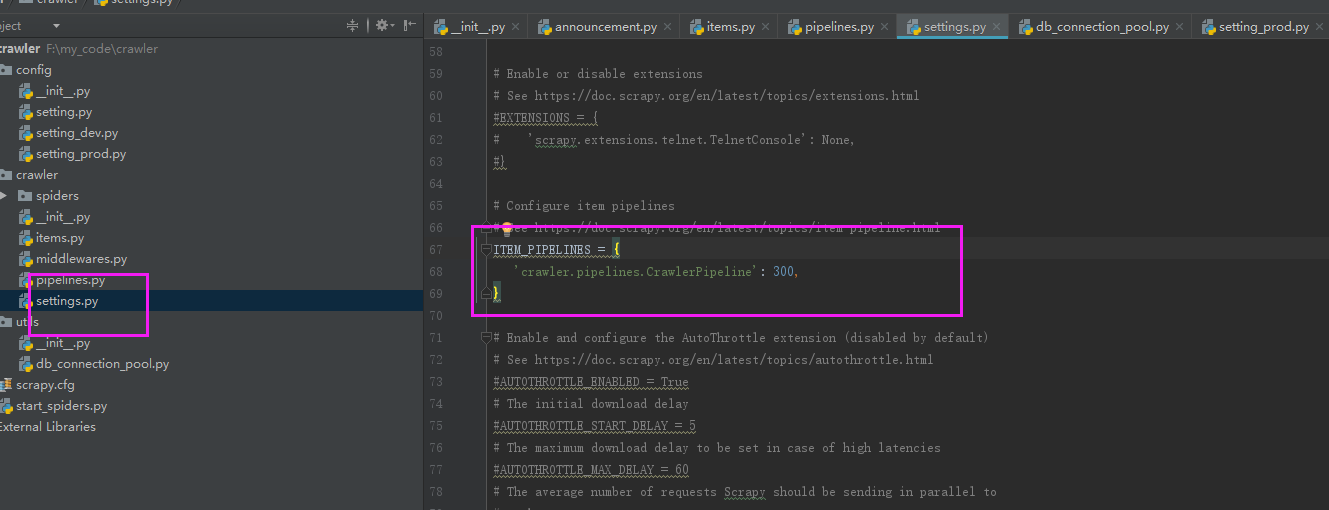Screen dimensions: 1329x510
Task: Open setting_prod.py in the project tree
Action: 81,154
